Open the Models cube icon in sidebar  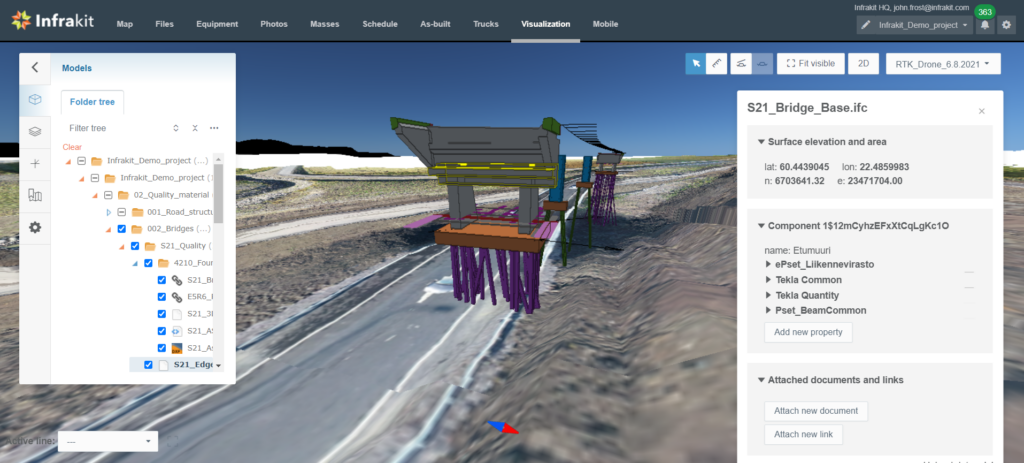[35, 99]
